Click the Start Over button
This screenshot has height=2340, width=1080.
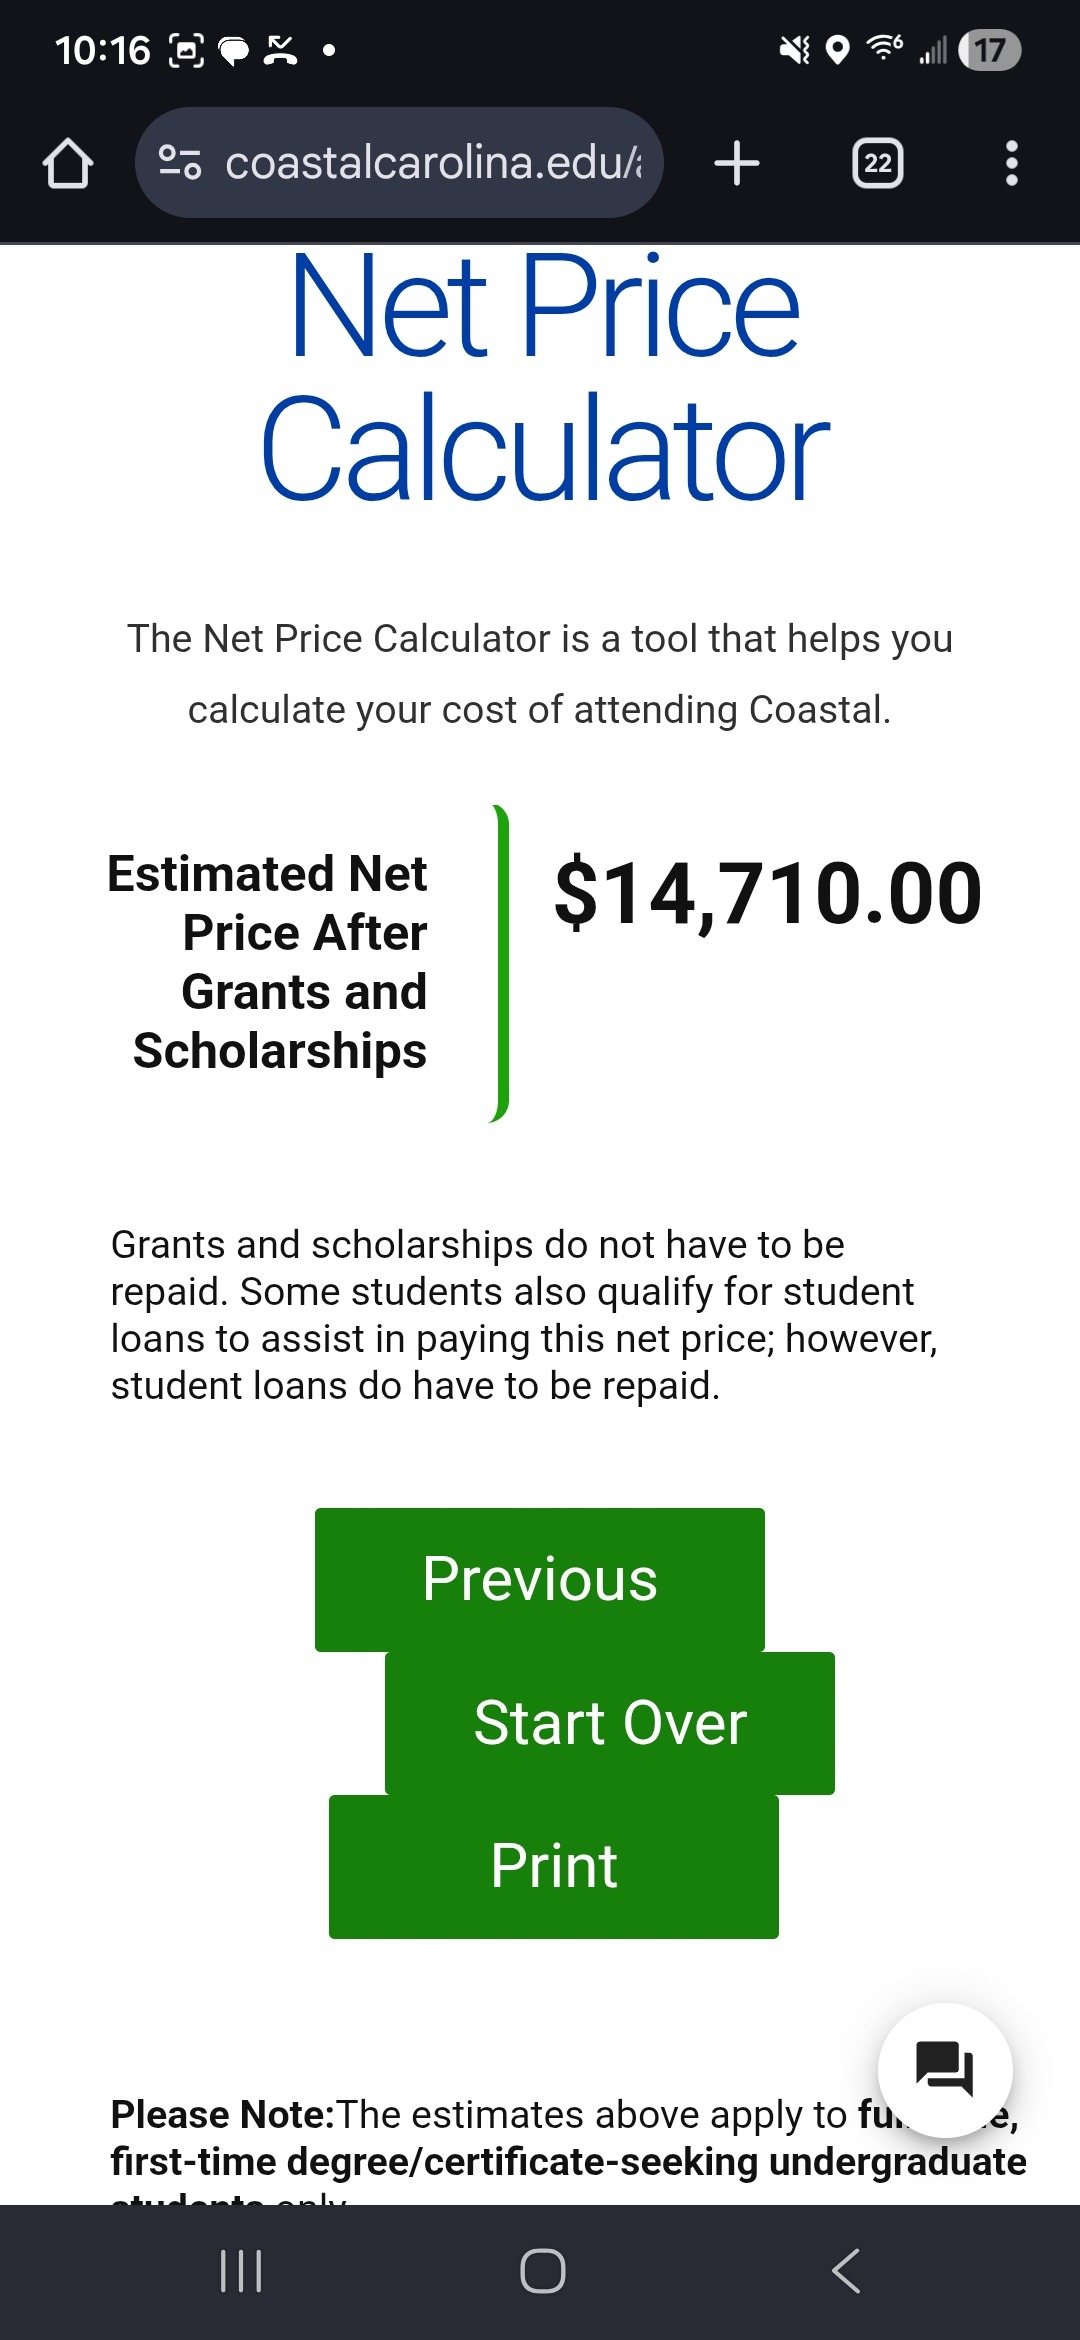(x=610, y=1723)
